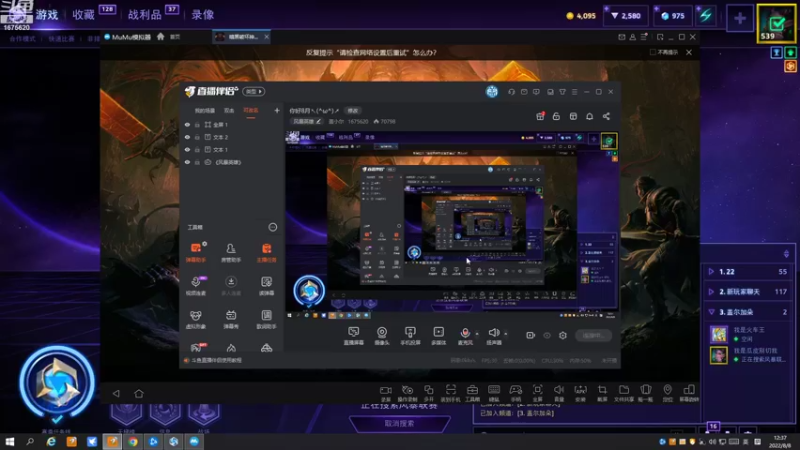Add 直播屏幕 screen capture source
This screenshot has height=450, width=800.
(x=354, y=336)
